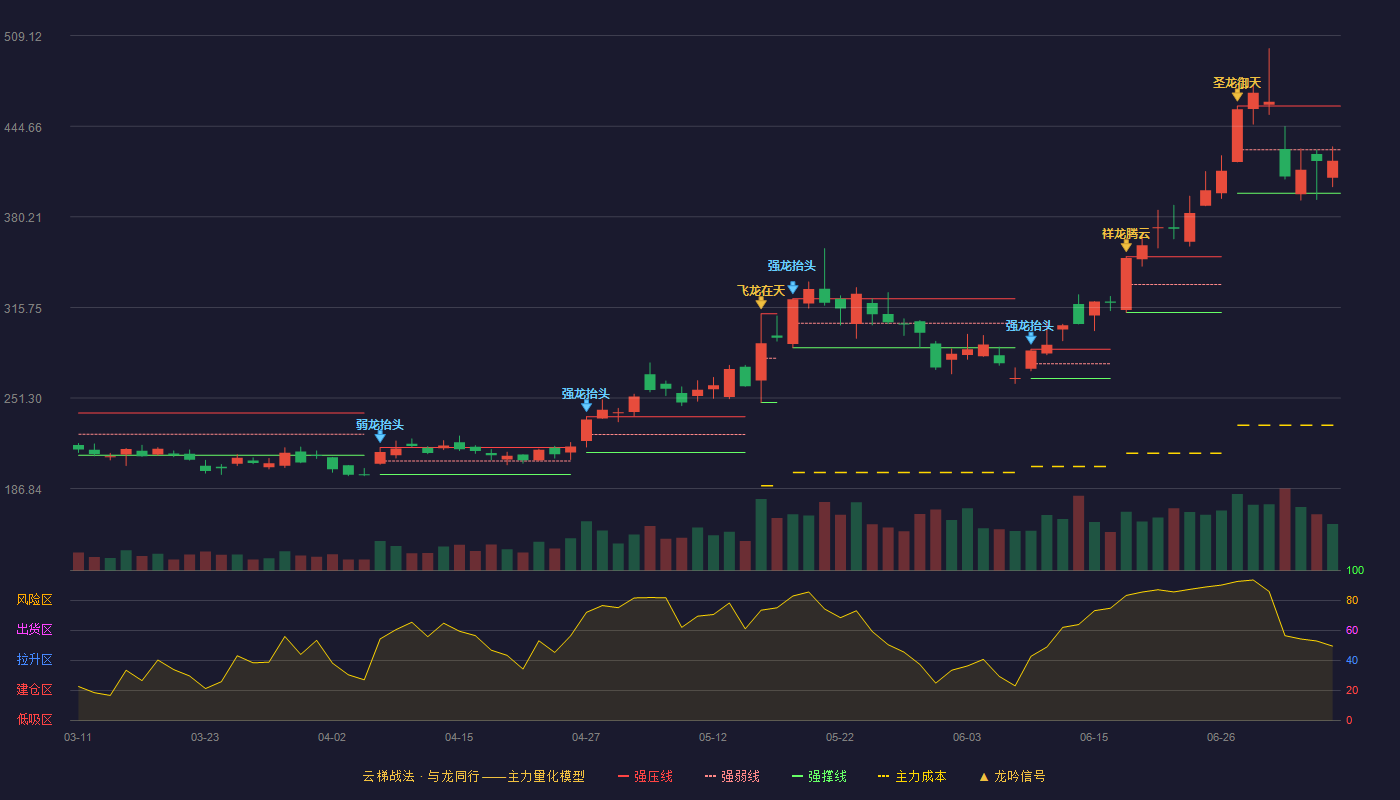Viewport: 1400px width, 800px height.
Task: Click the 祥龙腾云 yellow arrow marker
Action: (1126, 246)
